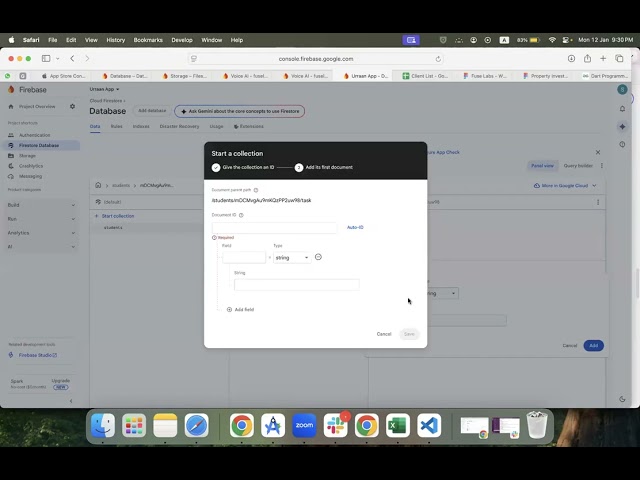
Task: Open a new Safari tab
Action: click(603, 59)
